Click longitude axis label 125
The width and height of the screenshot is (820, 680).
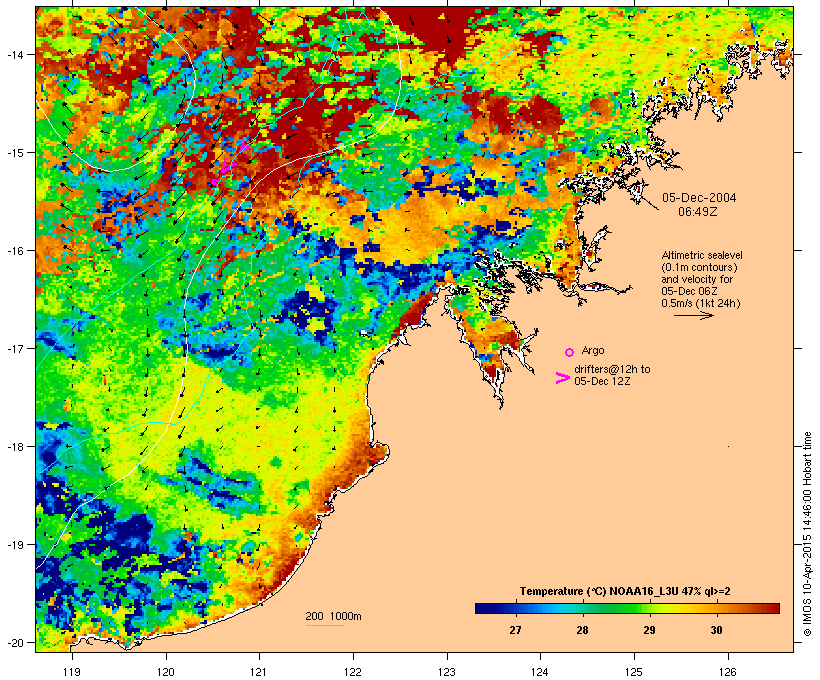pos(634,672)
